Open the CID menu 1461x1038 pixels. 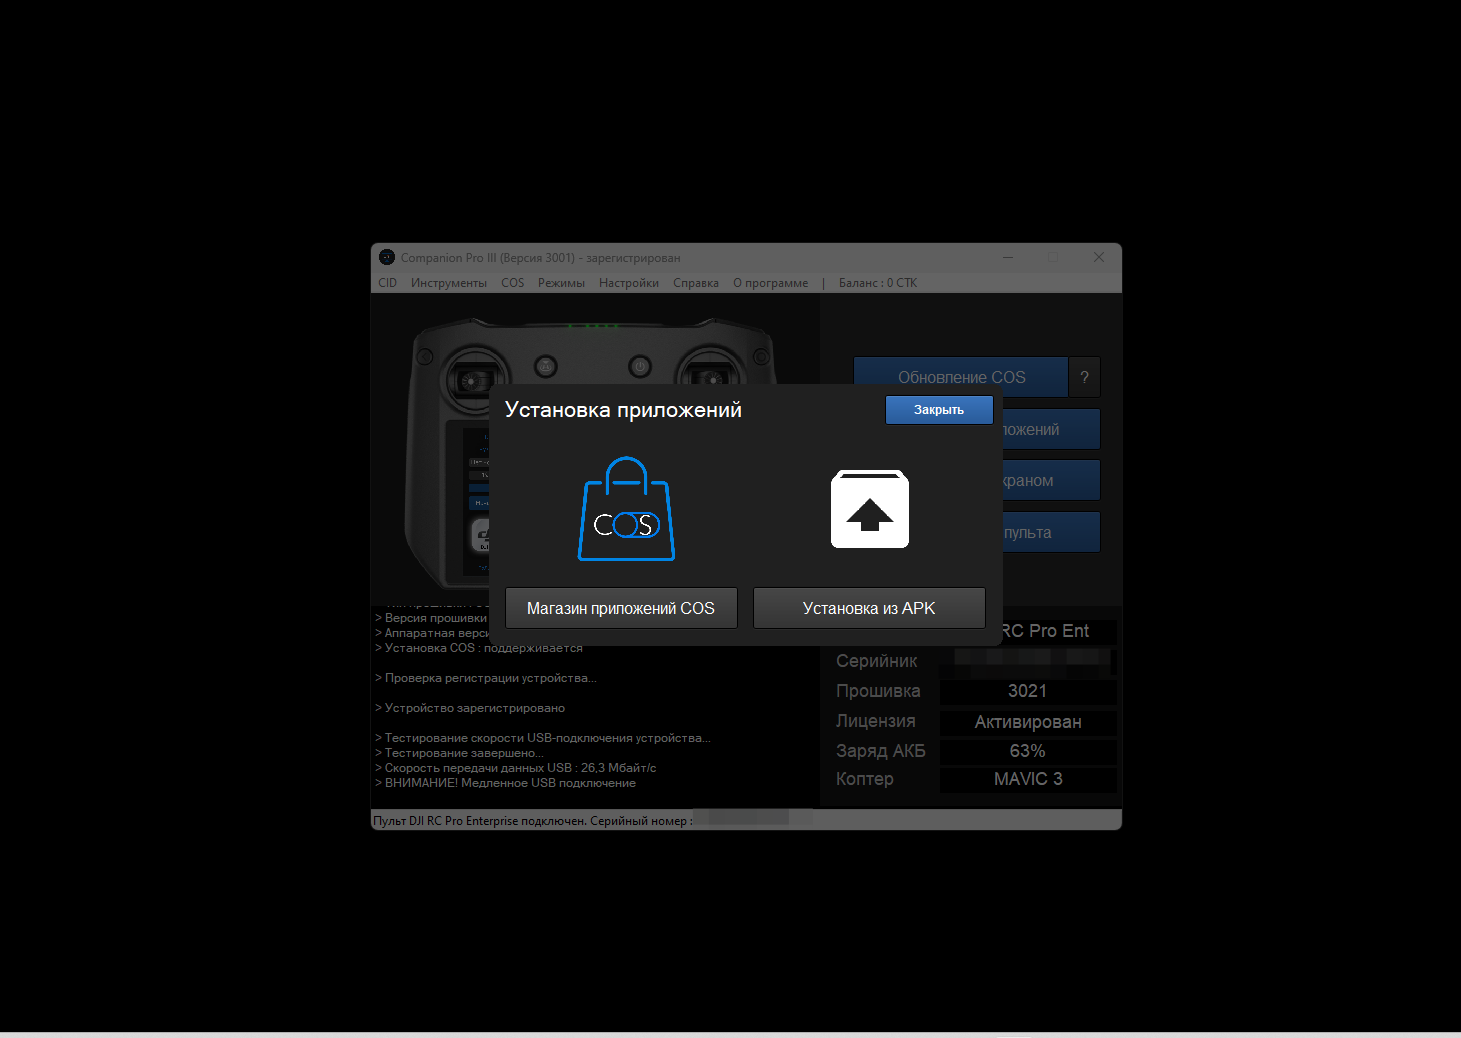[388, 283]
